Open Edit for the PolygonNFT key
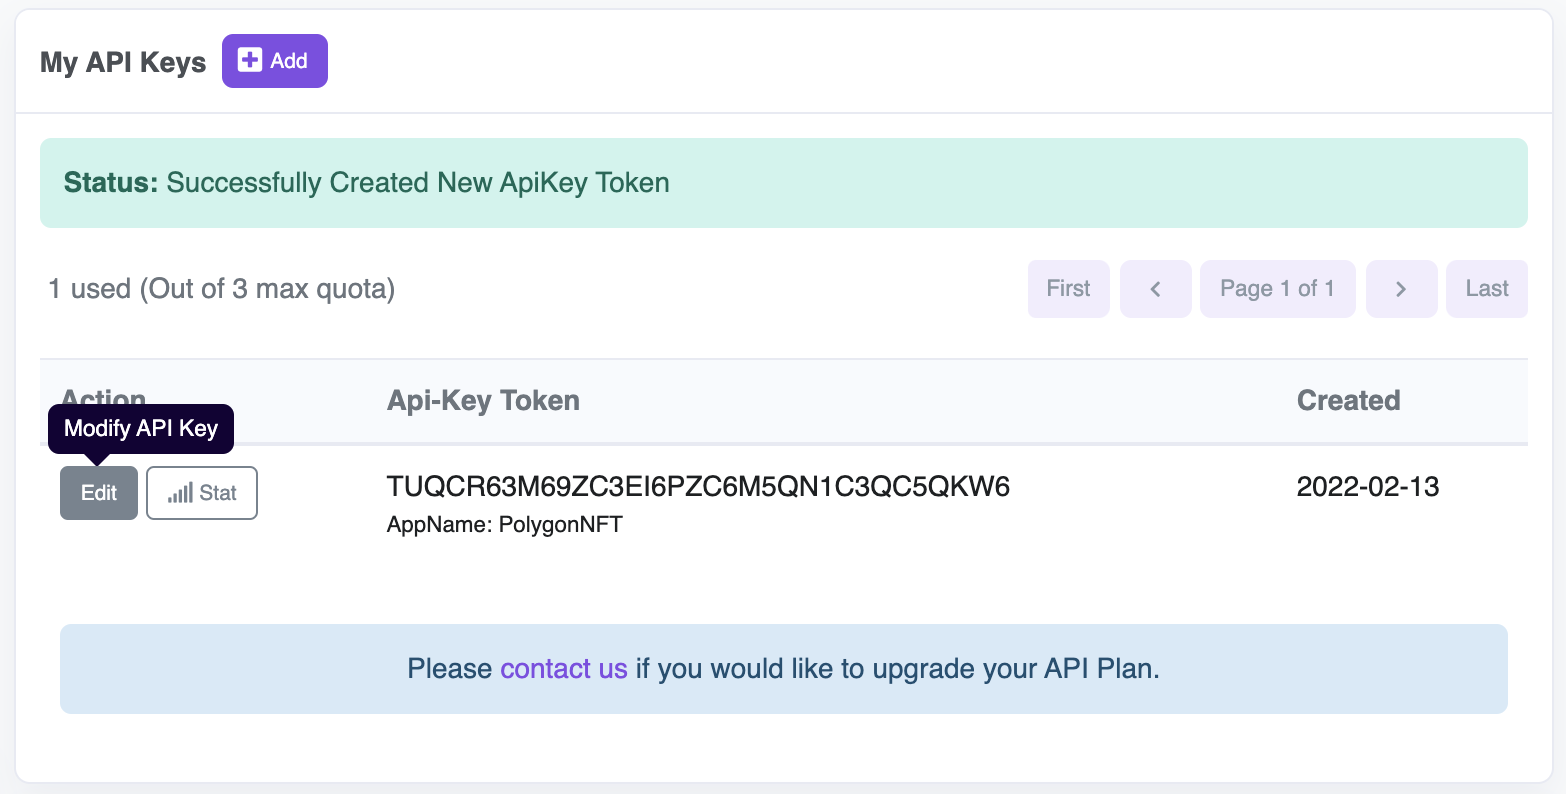The image size is (1566, 794). [99, 493]
